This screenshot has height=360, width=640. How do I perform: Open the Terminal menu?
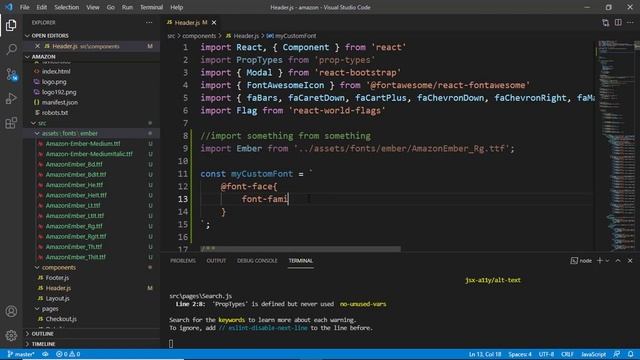[151, 7]
